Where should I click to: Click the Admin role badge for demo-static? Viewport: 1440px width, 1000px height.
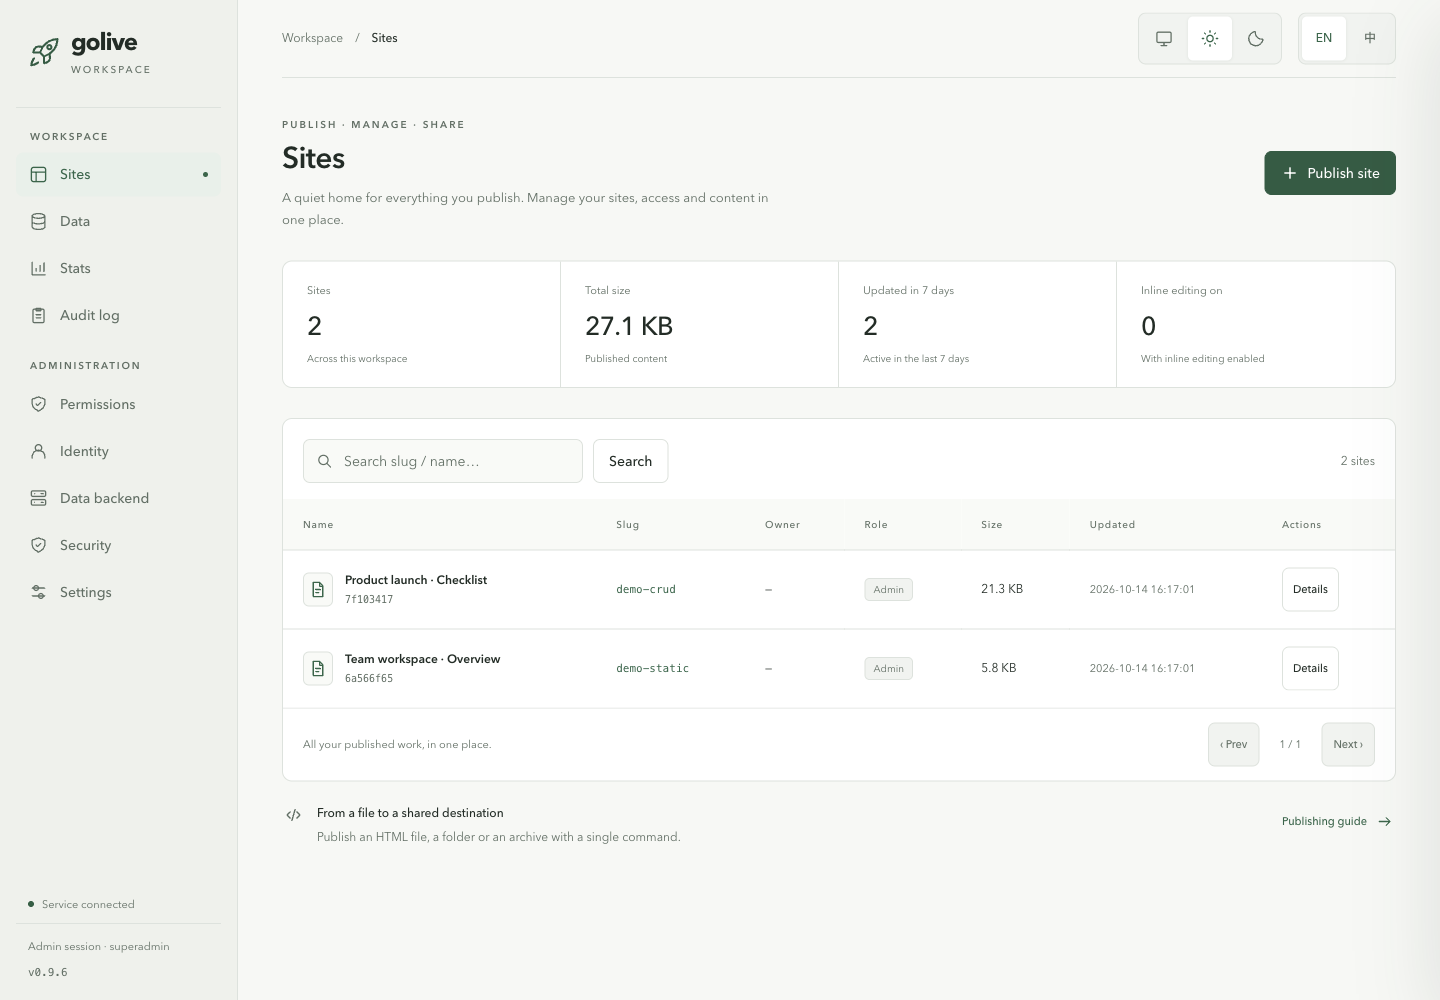tap(889, 669)
